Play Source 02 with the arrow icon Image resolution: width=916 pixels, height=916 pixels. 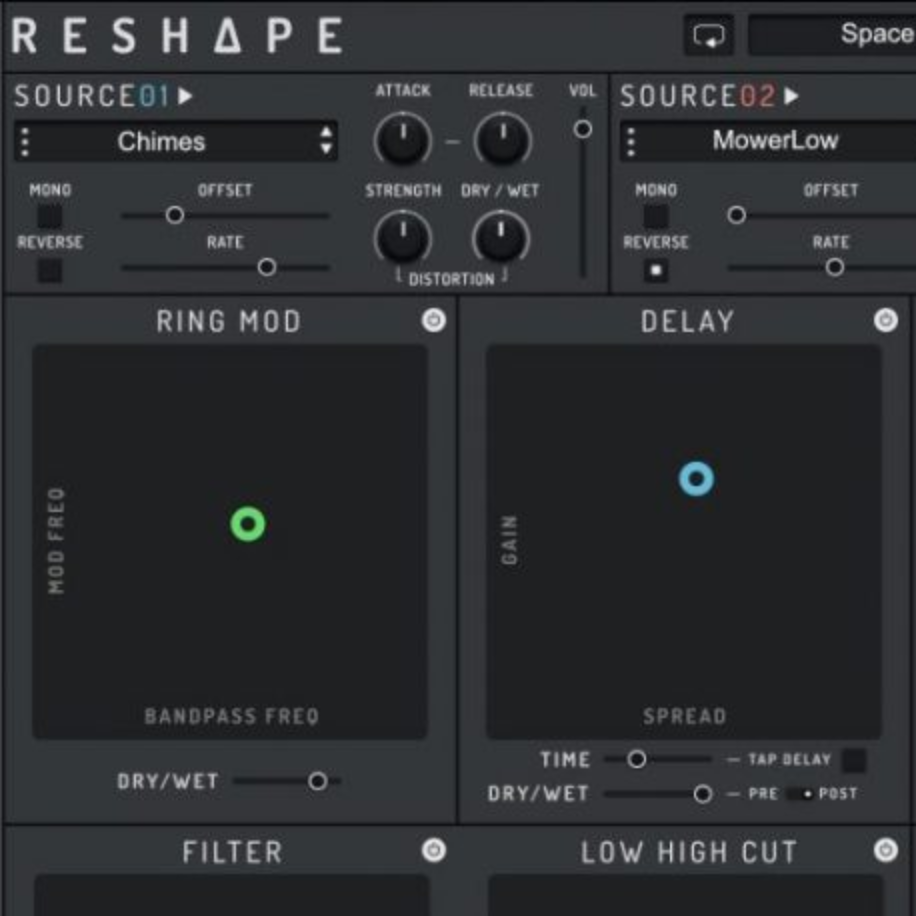click(792, 97)
